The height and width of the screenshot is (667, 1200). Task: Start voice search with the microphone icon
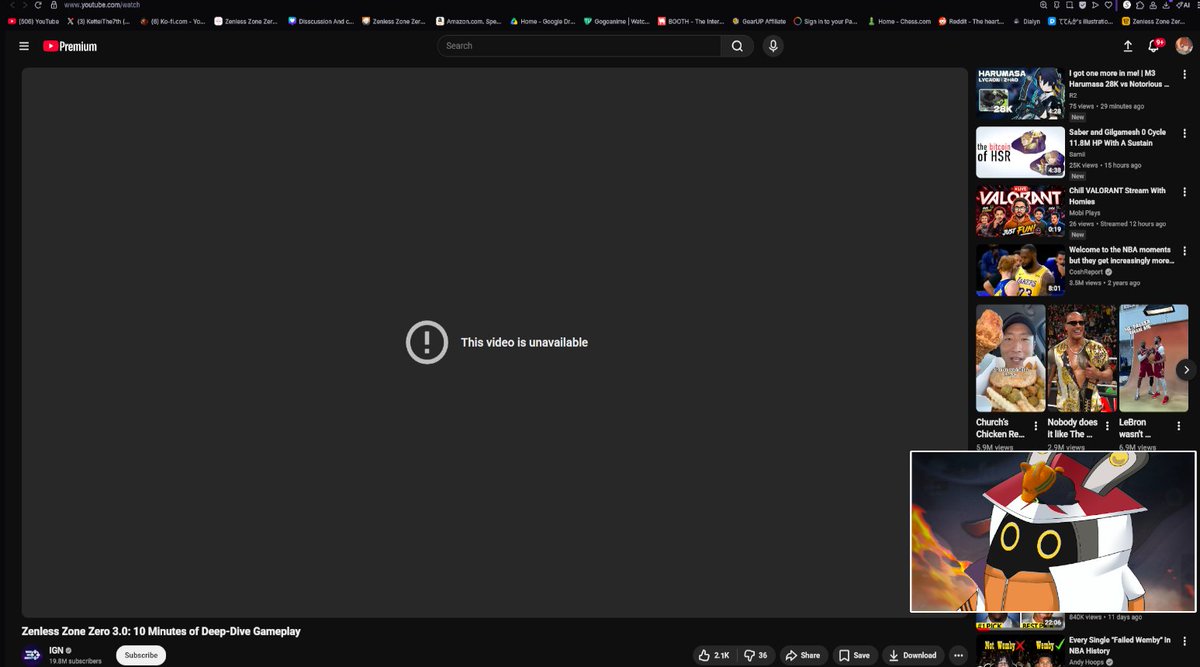click(773, 46)
